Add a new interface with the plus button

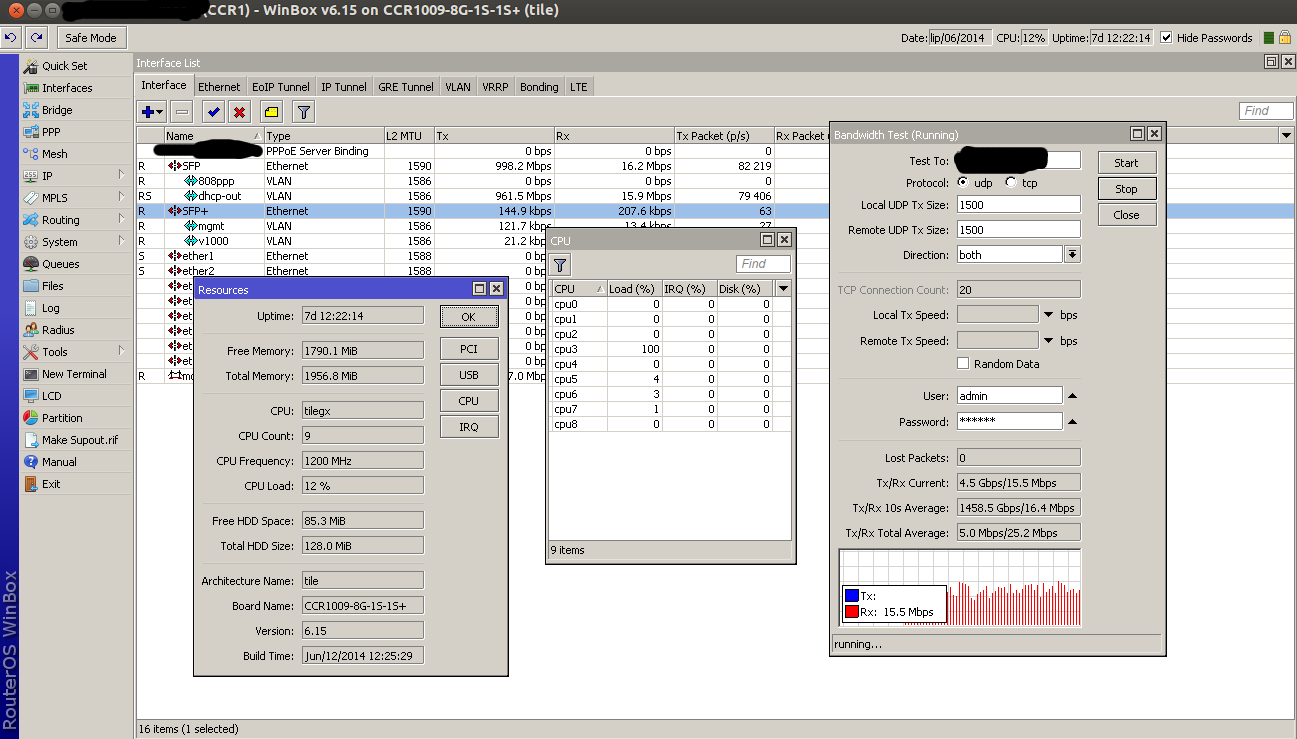152,112
